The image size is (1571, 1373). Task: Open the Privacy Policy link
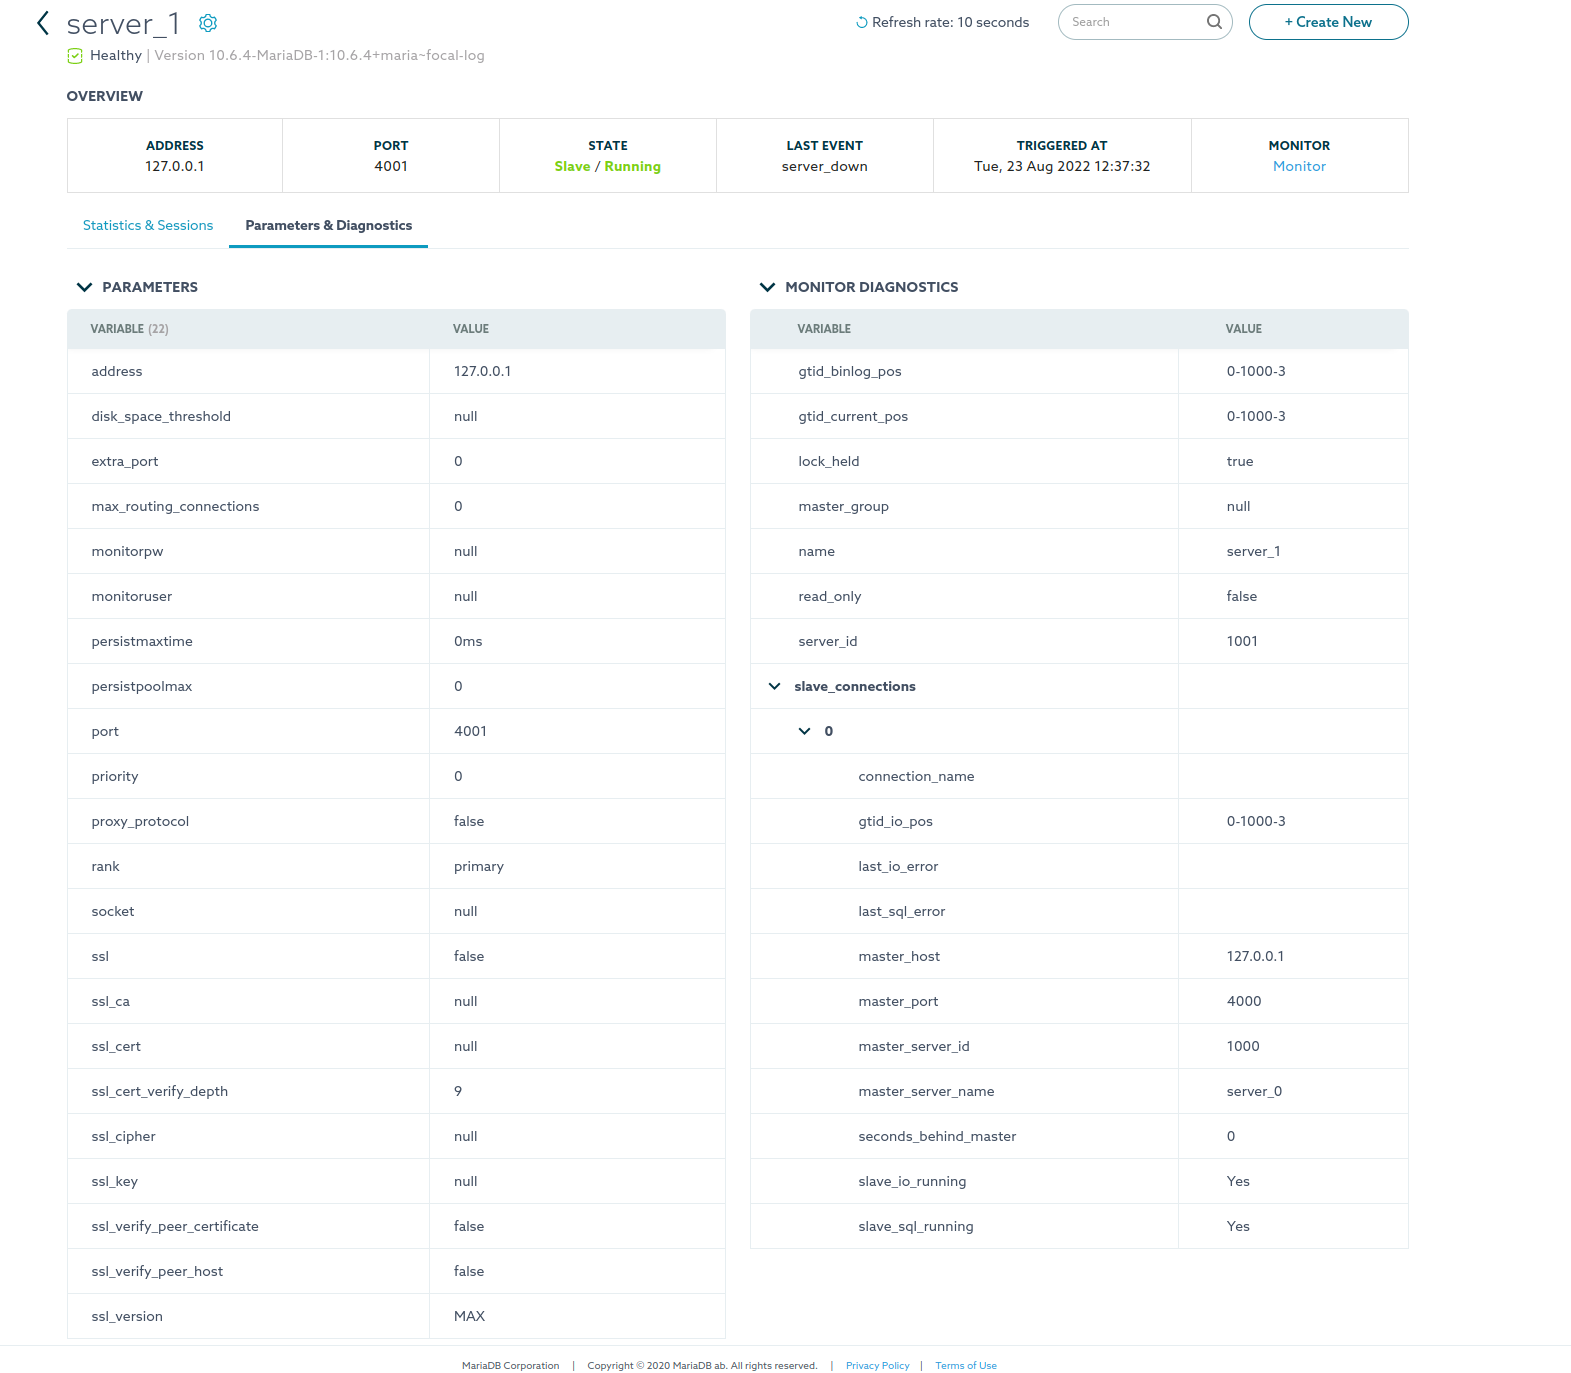coord(877,1366)
